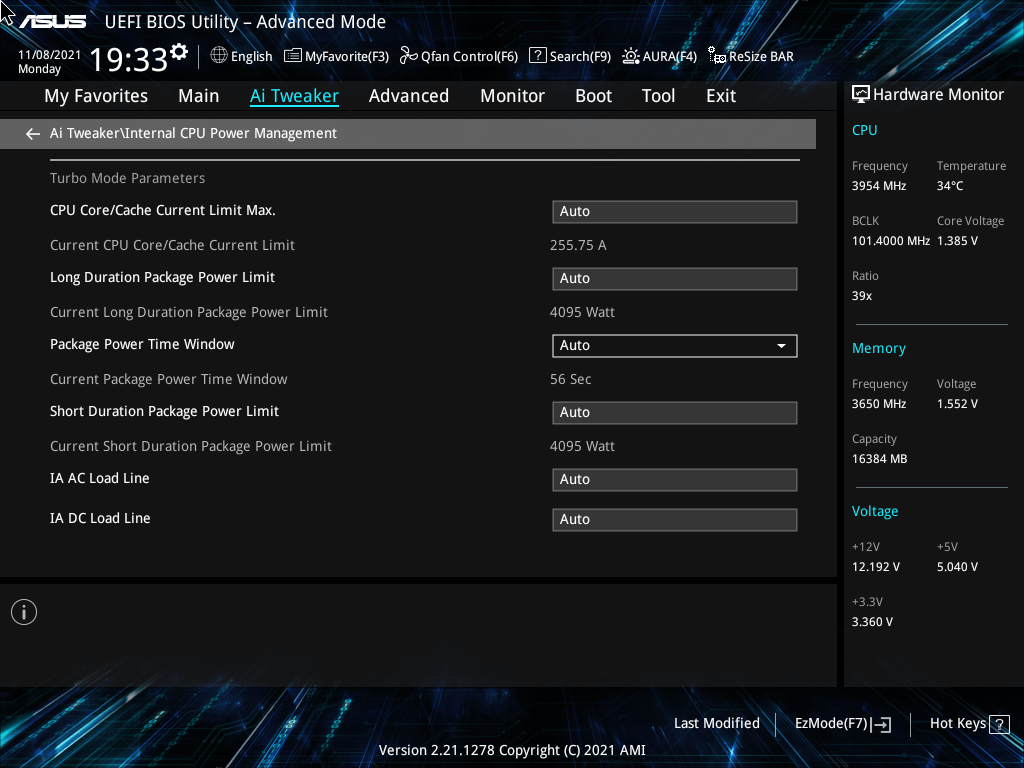Click the 3650 MHz memory frequency value
Viewport: 1024px width, 768px height.
879,404
